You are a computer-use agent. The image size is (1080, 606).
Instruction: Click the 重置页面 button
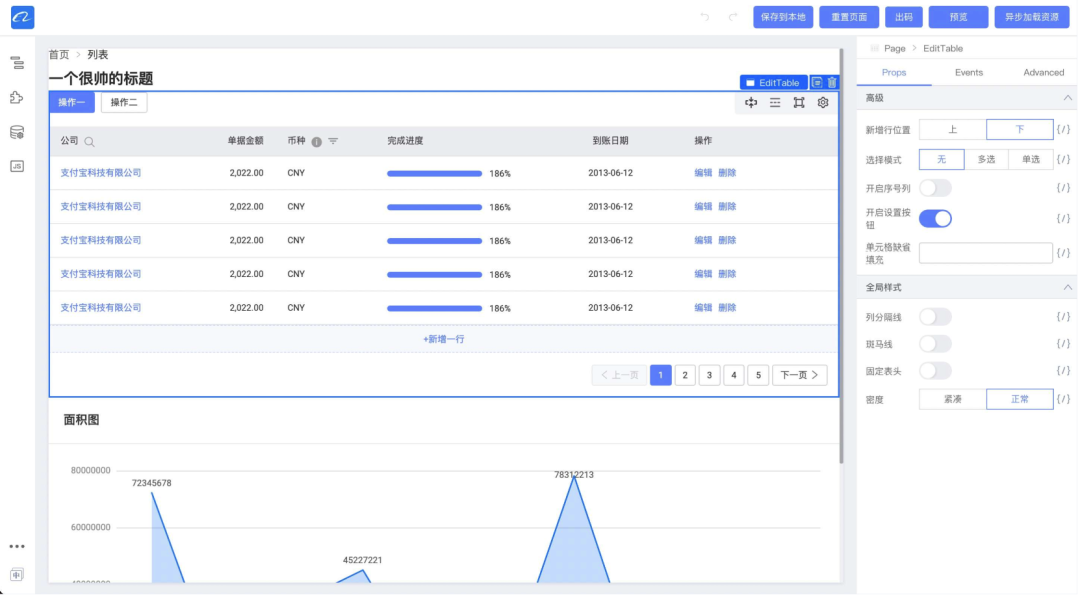click(849, 17)
